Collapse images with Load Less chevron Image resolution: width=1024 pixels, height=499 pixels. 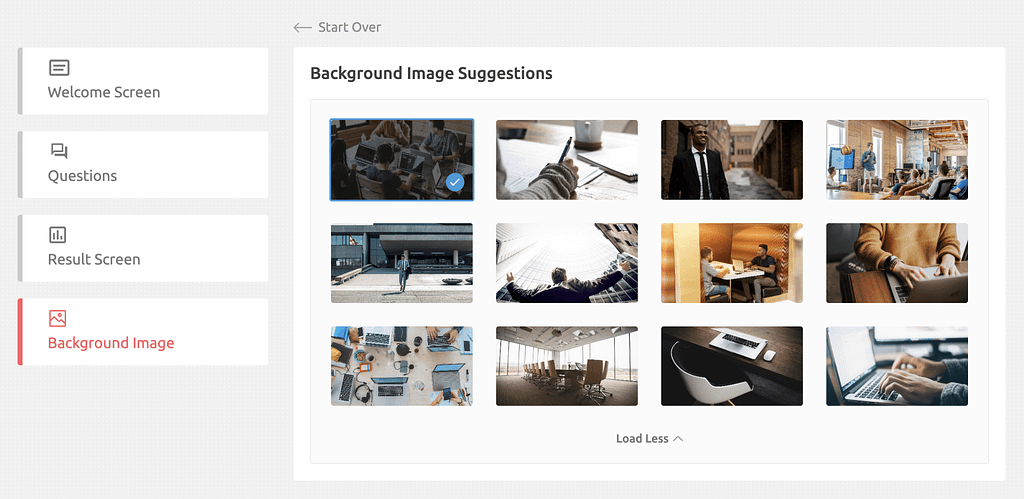pos(679,439)
